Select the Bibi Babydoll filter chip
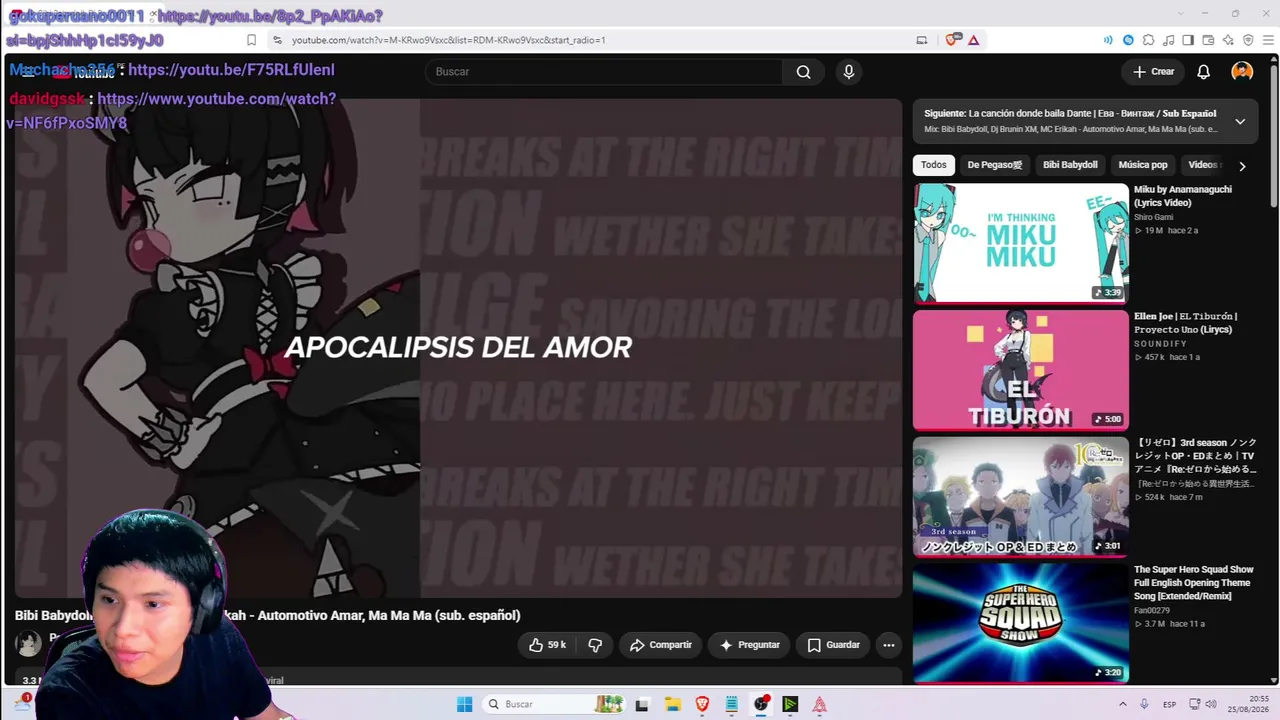The image size is (1280, 720). coord(1070,165)
